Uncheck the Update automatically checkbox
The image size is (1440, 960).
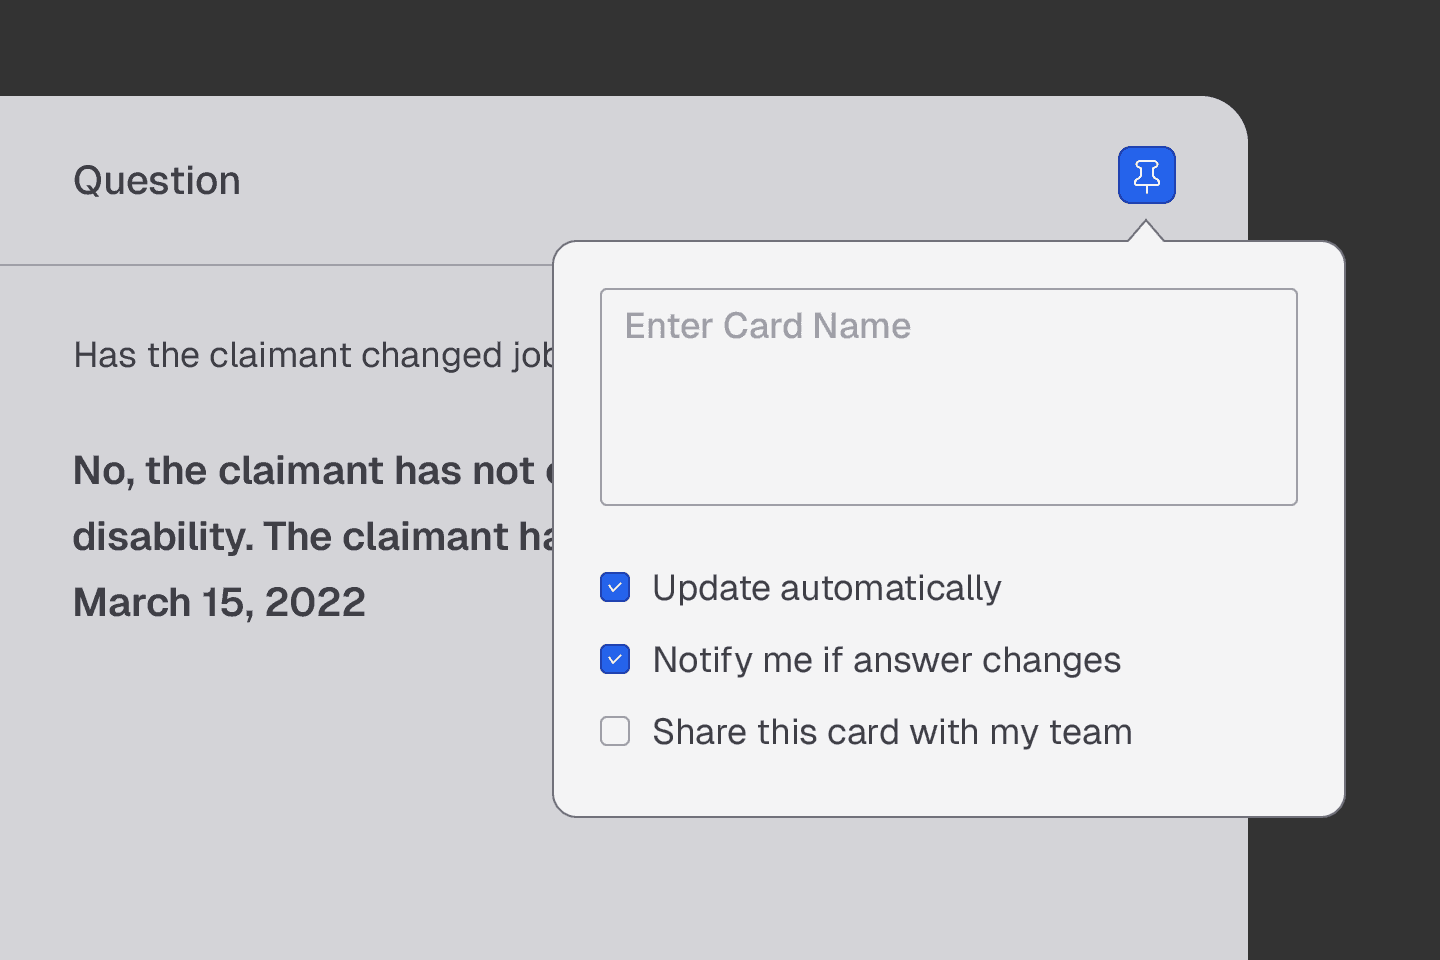click(615, 587)
